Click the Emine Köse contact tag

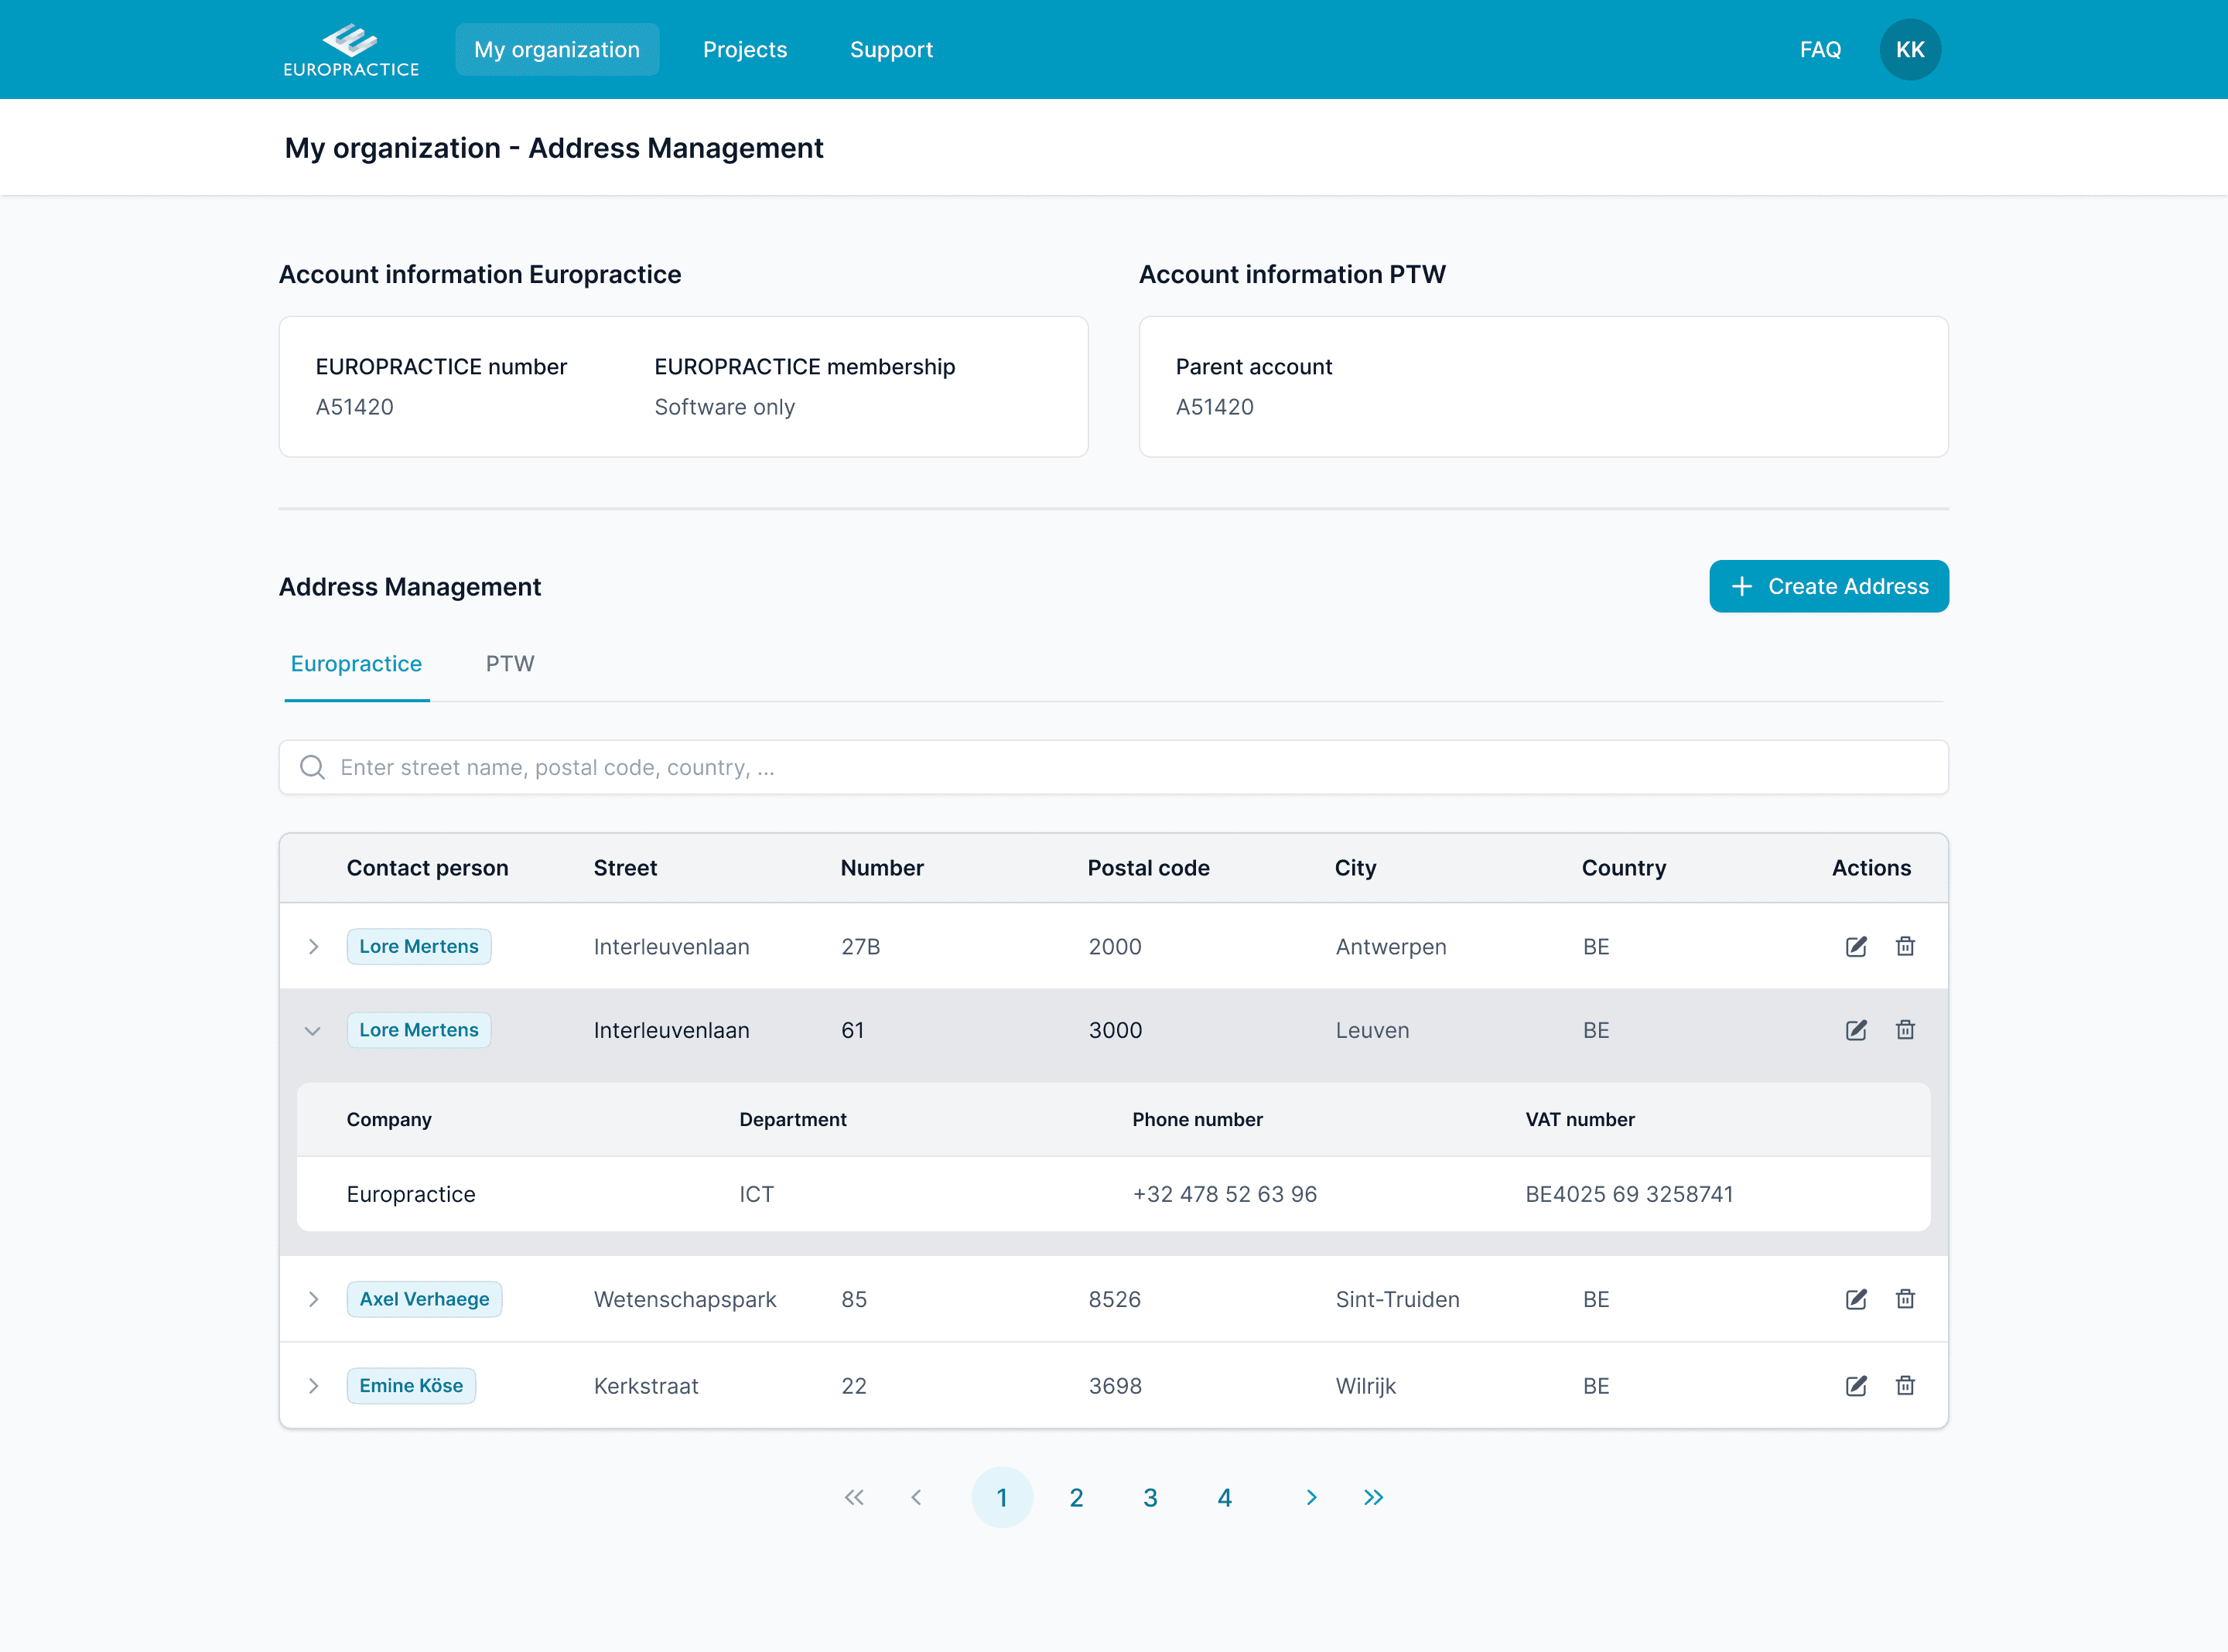[411, 1385]
